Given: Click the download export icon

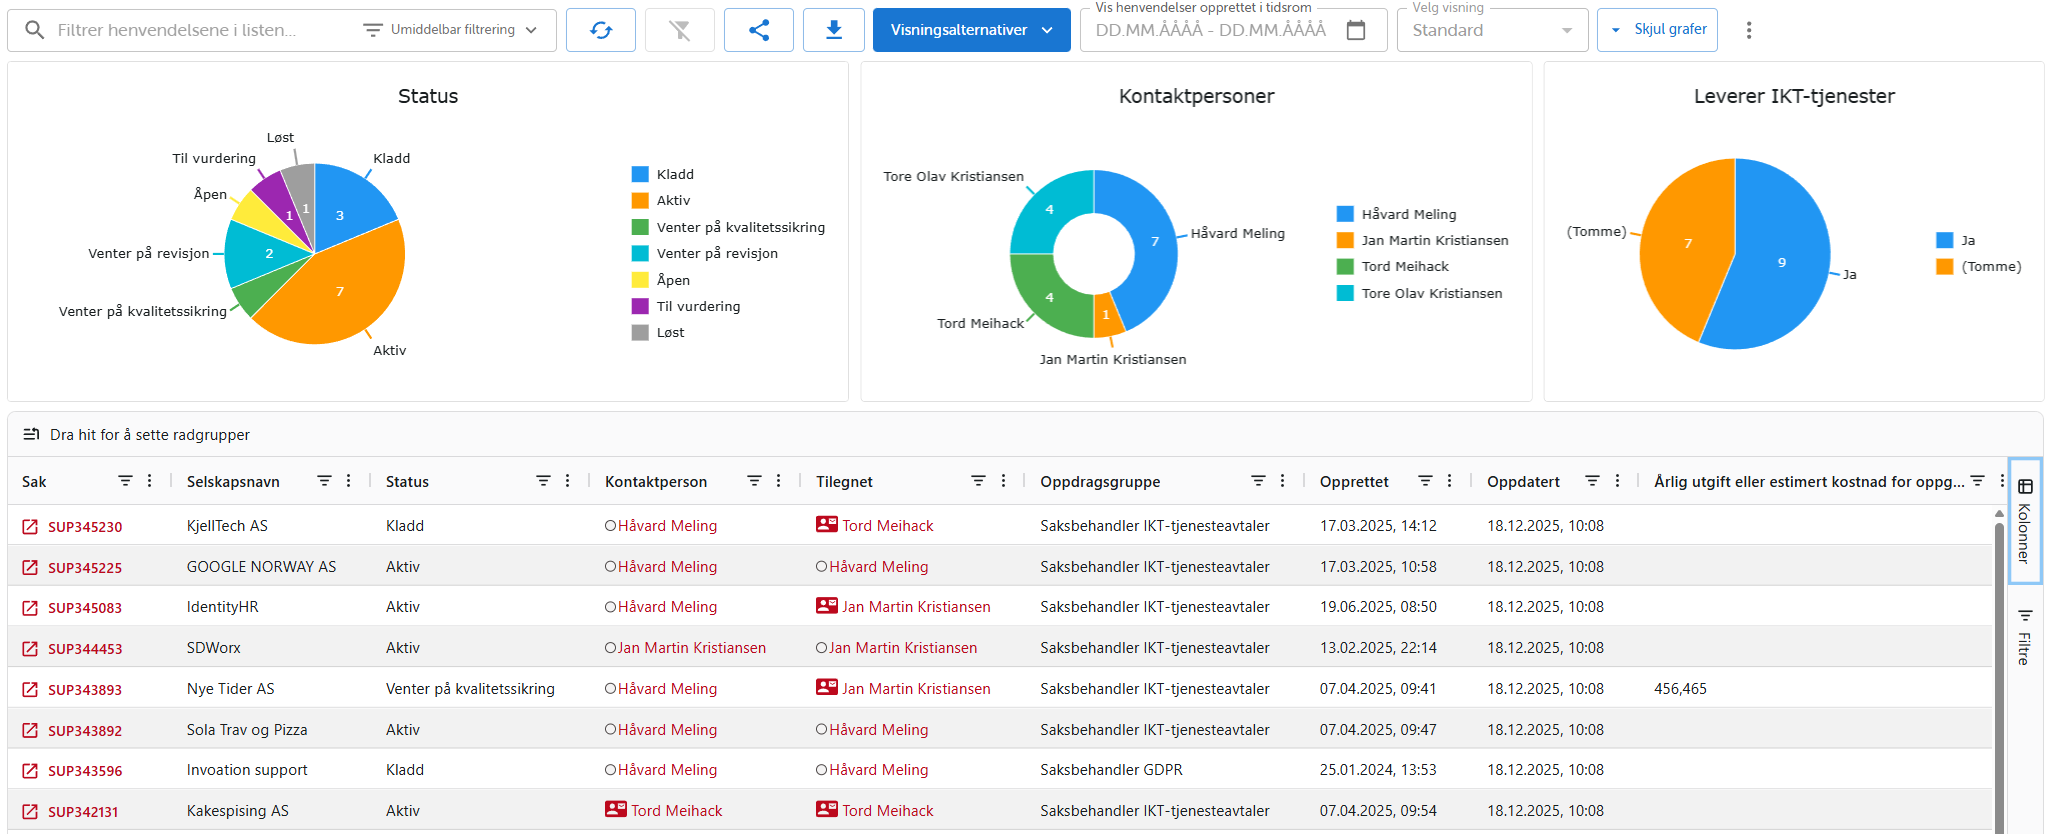Looking at the screenshot, I should click(x=833, y=30).
